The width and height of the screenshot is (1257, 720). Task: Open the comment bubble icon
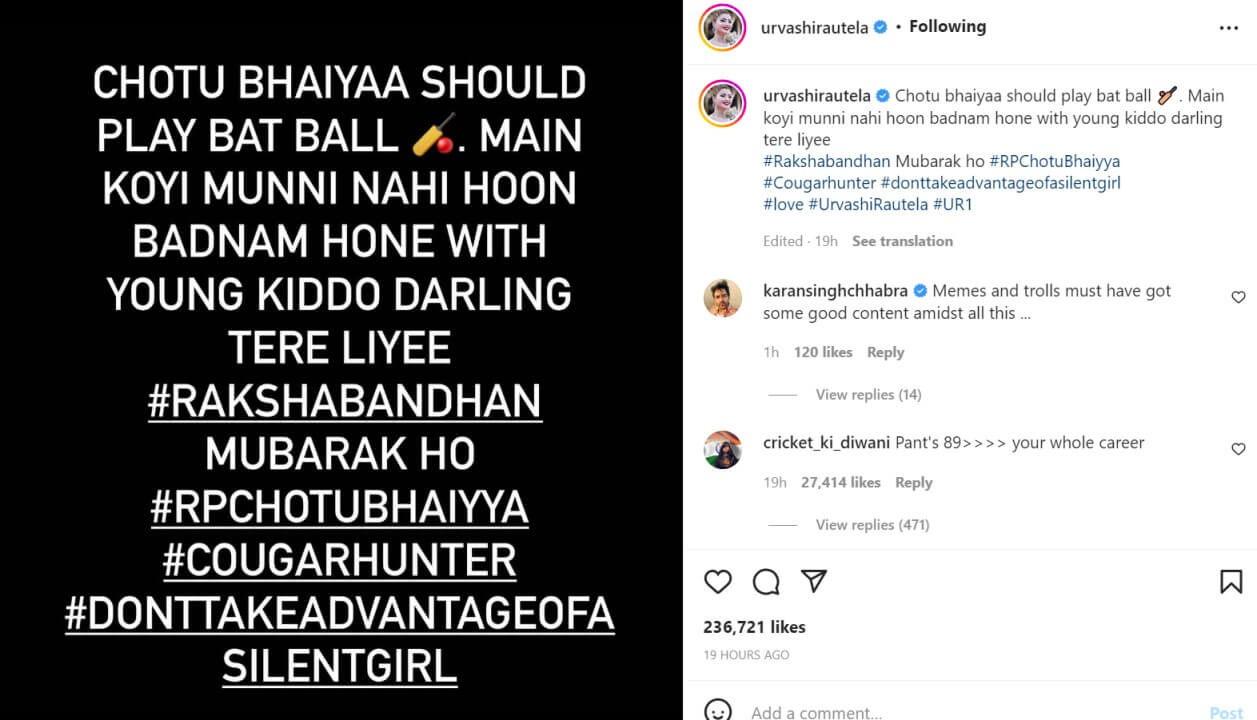[x=766, y=581]
